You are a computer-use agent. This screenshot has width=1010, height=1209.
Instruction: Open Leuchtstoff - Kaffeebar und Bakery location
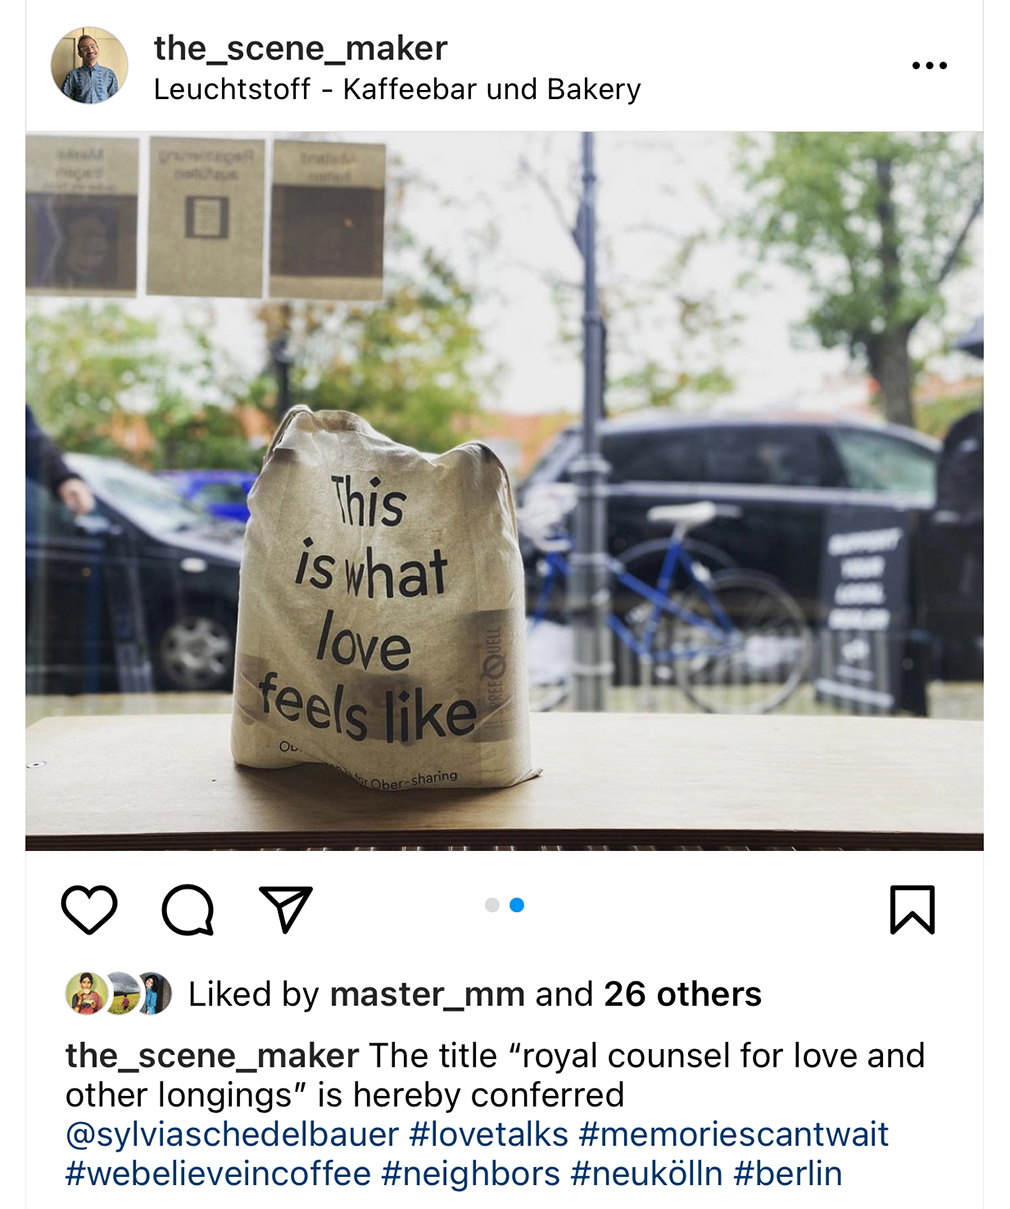pyautogui.click(x=397, y=89)
